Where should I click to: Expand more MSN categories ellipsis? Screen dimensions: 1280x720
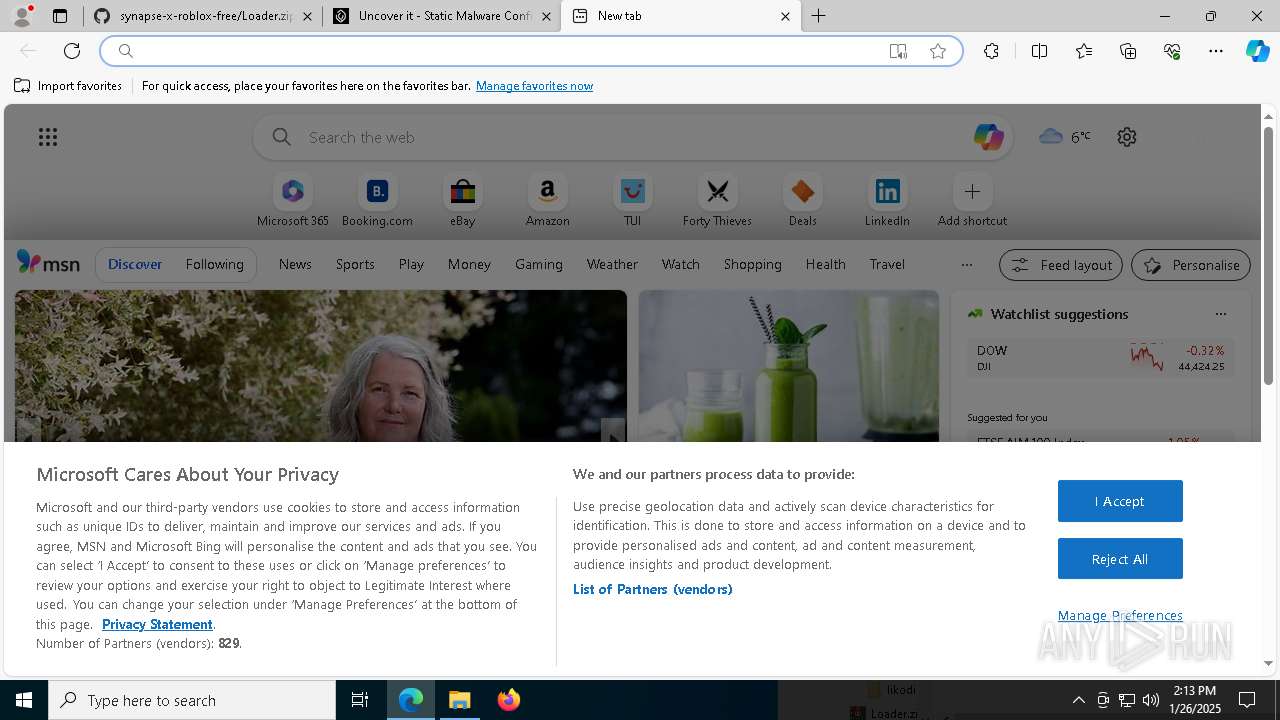(x=966, y=265)
